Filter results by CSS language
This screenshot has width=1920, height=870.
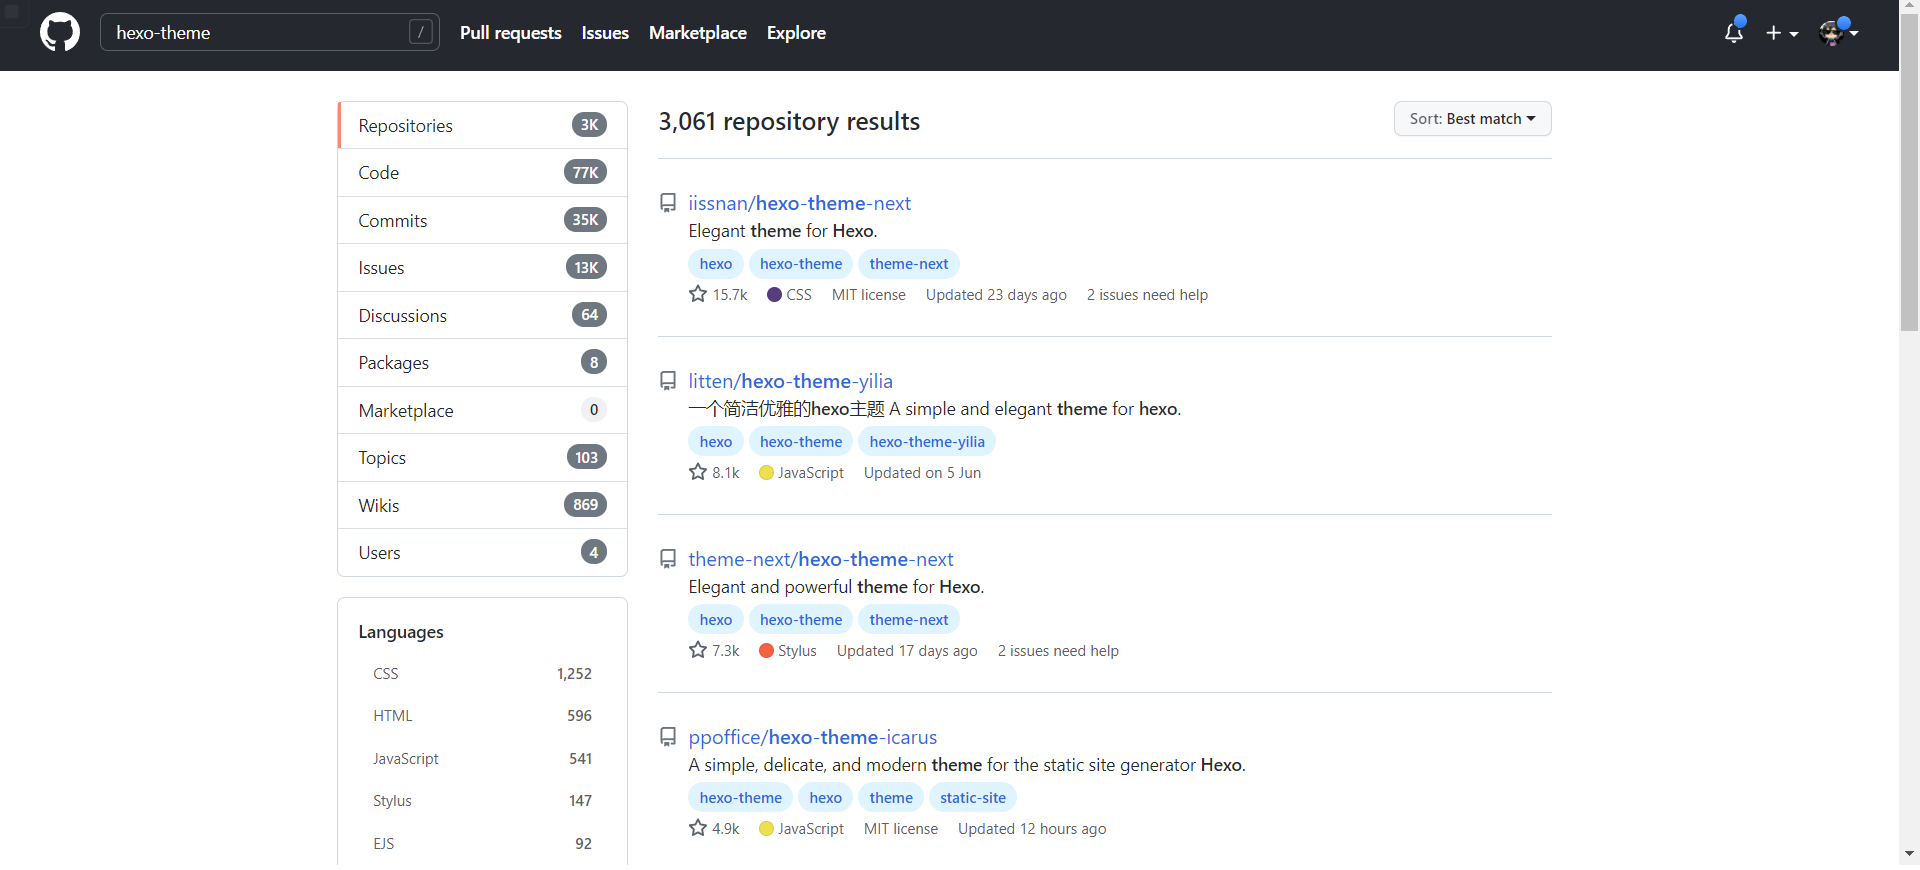386,674
